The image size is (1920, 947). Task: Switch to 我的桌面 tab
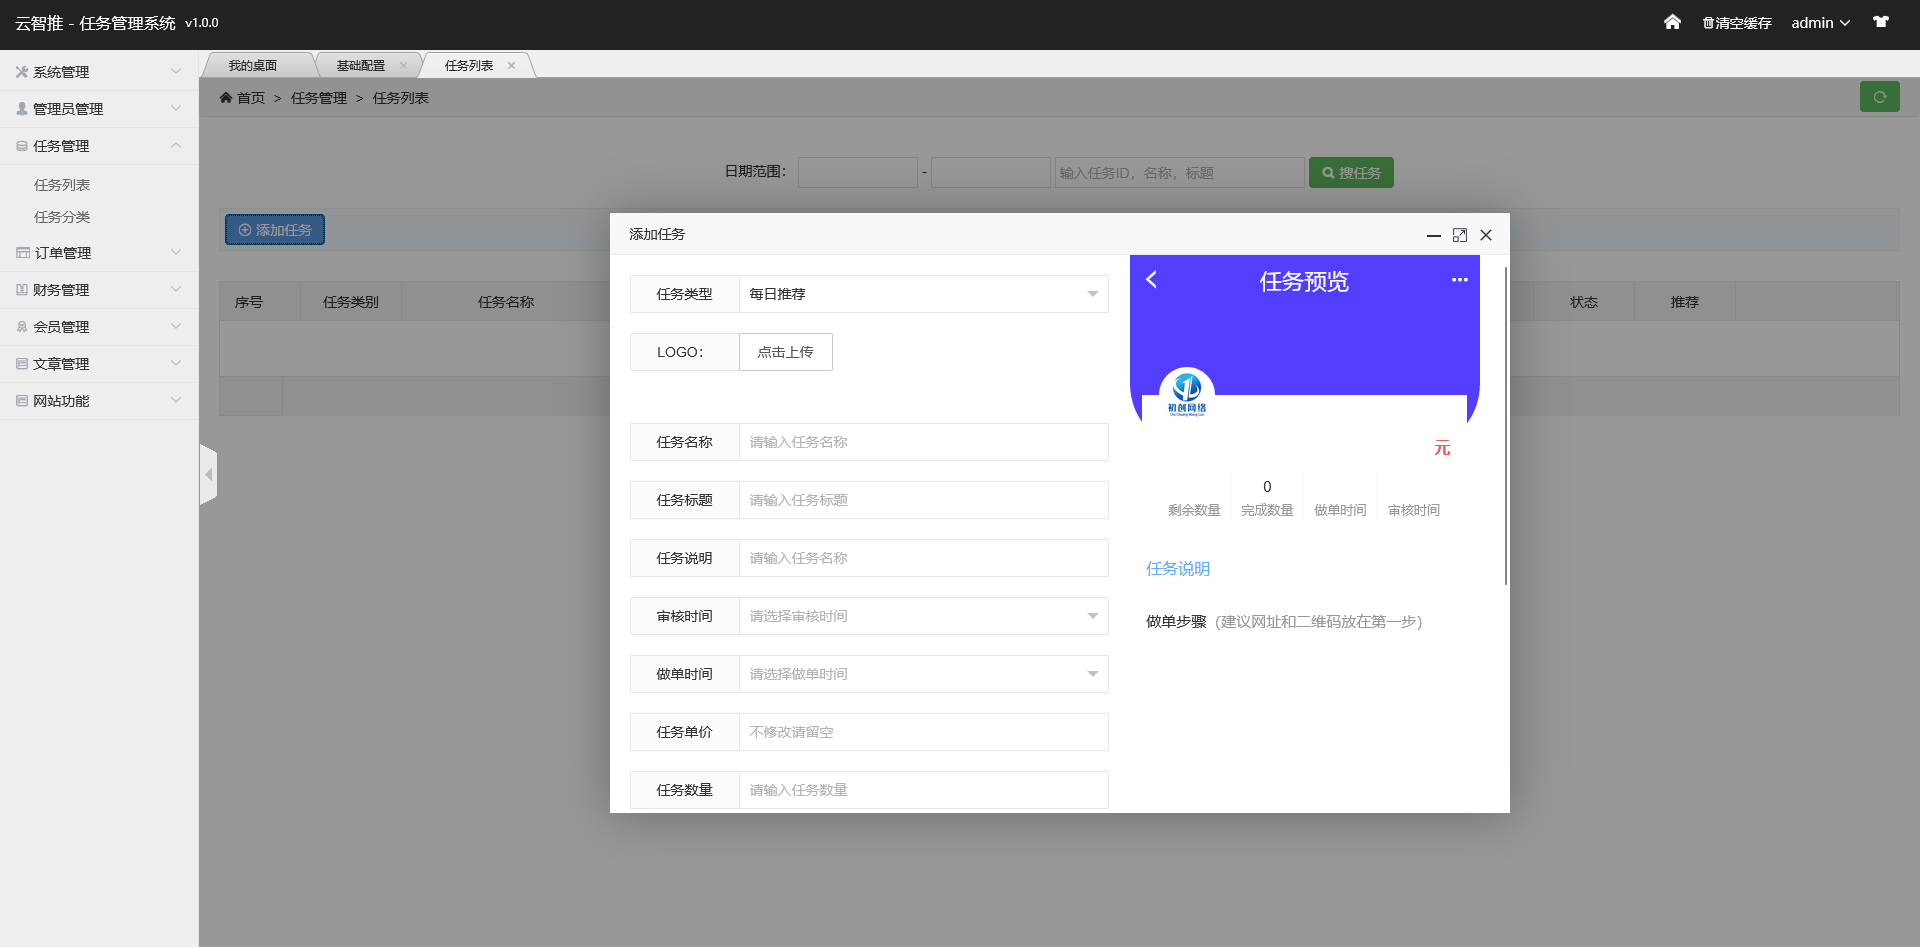pyautogui.click(x=253, y=66)
